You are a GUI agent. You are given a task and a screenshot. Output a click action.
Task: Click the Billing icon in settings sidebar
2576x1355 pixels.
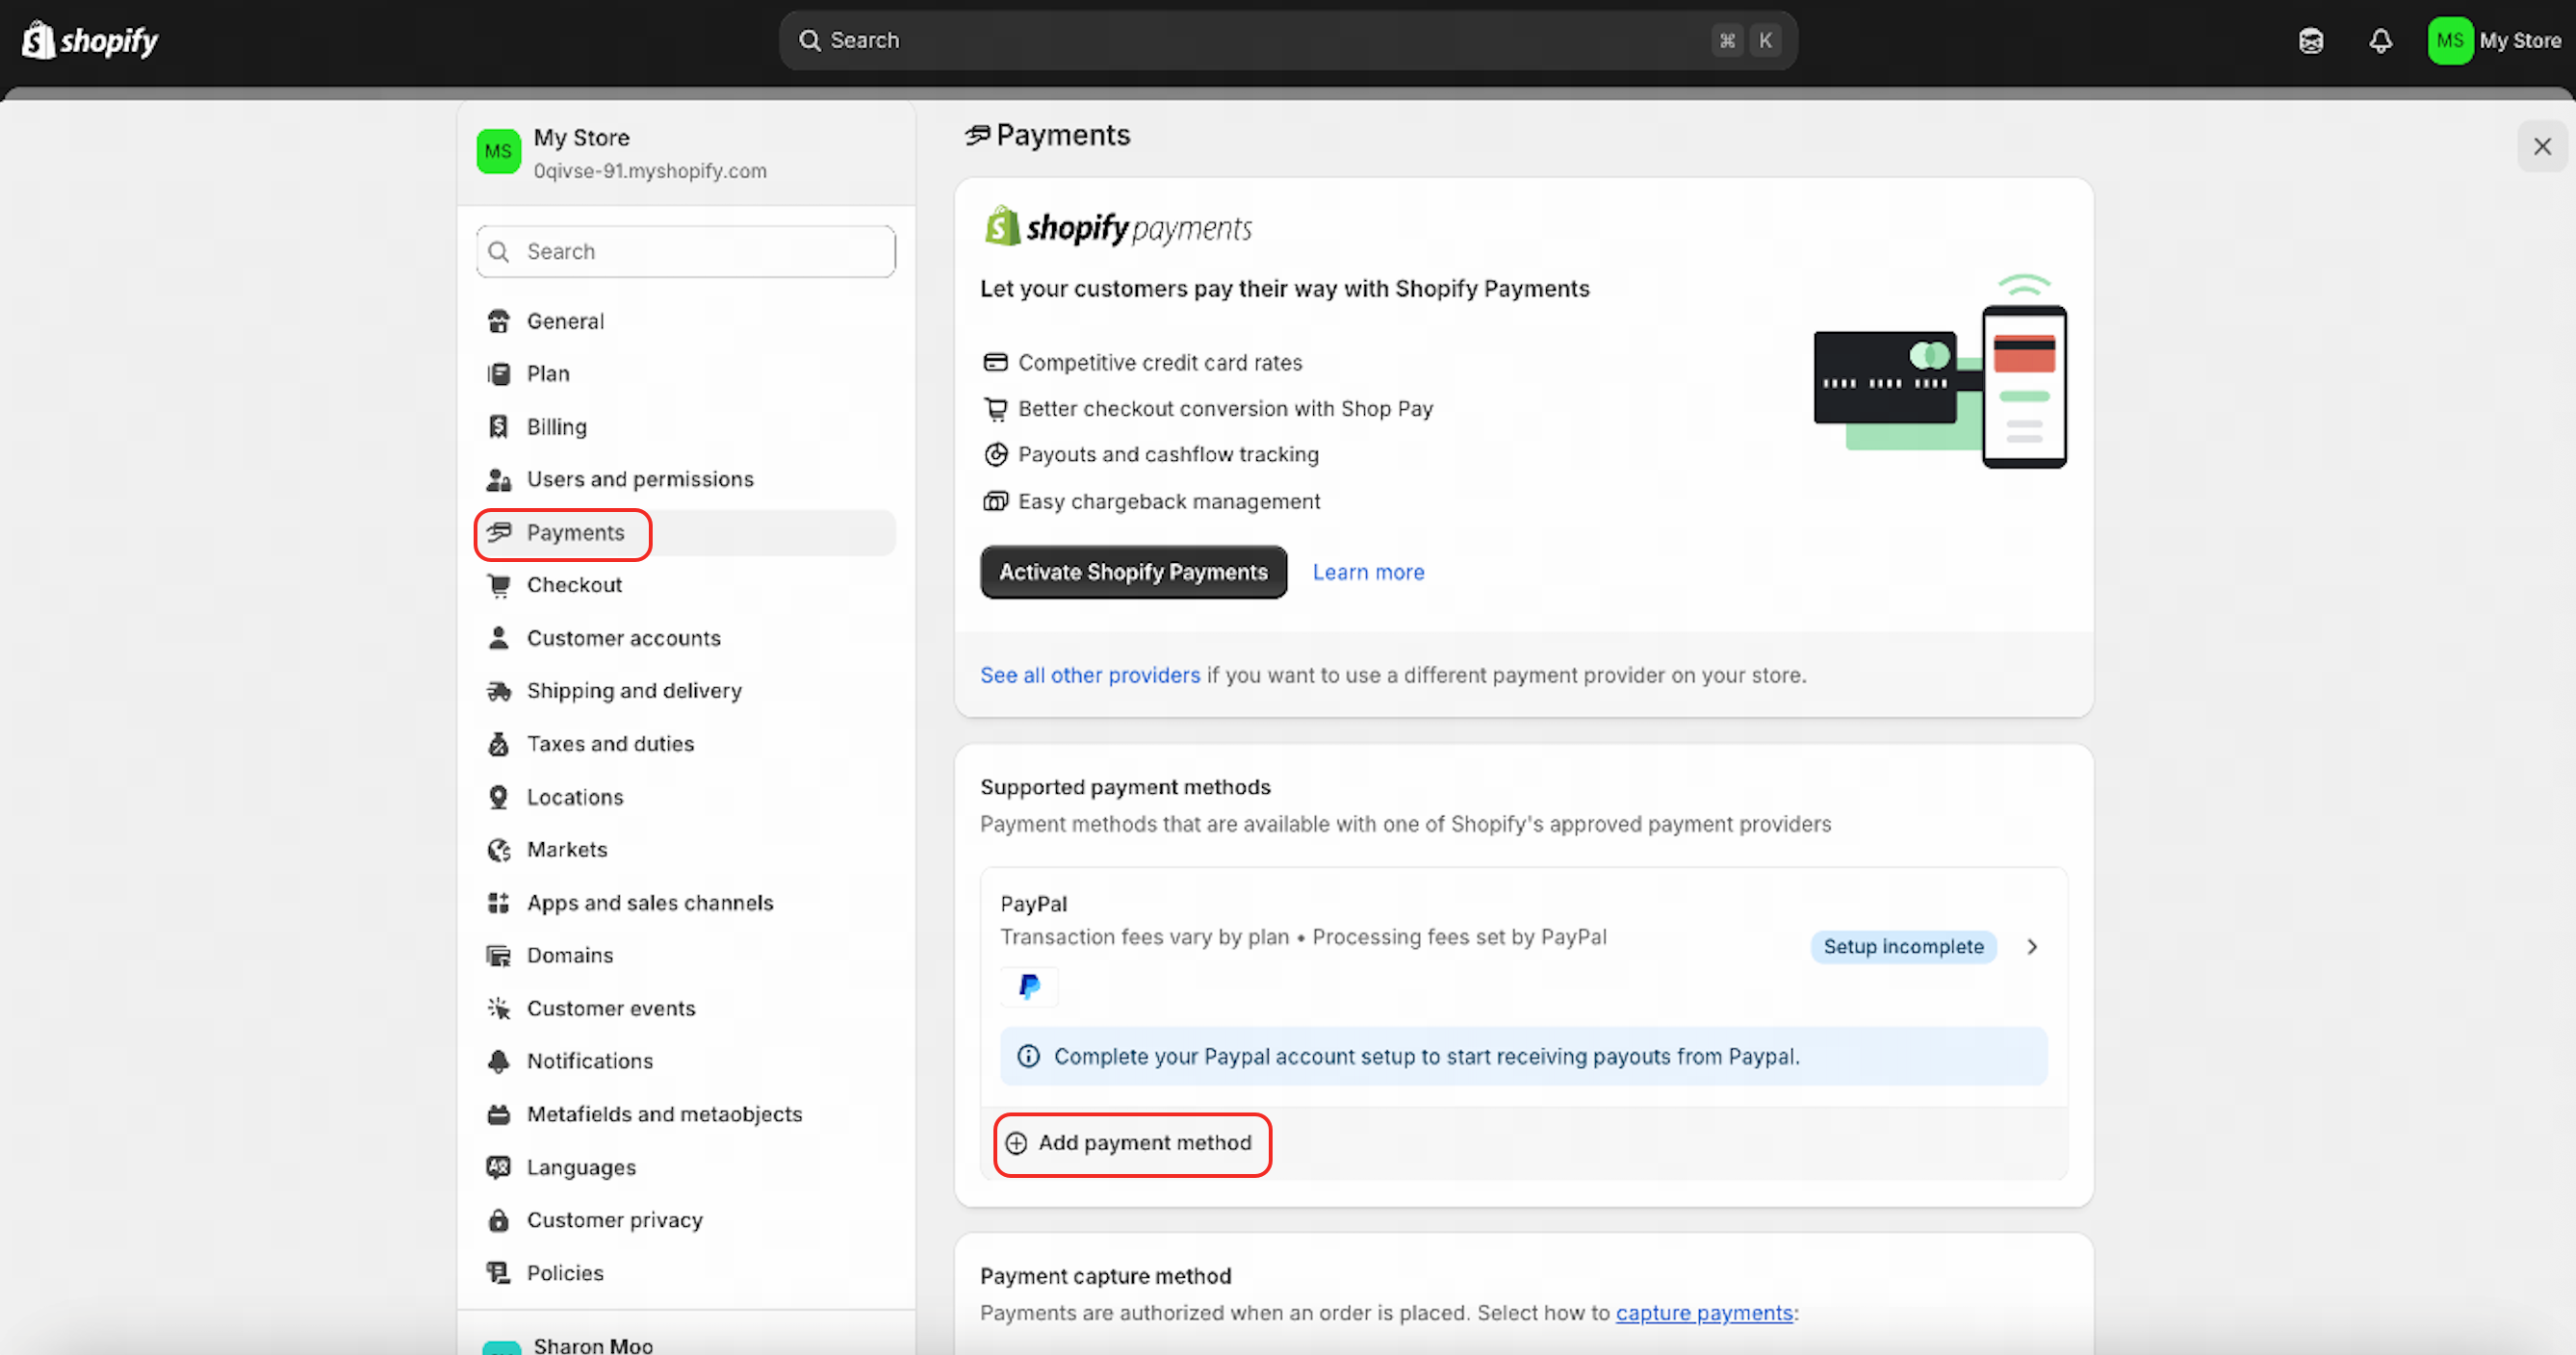(x=498, y=427)
